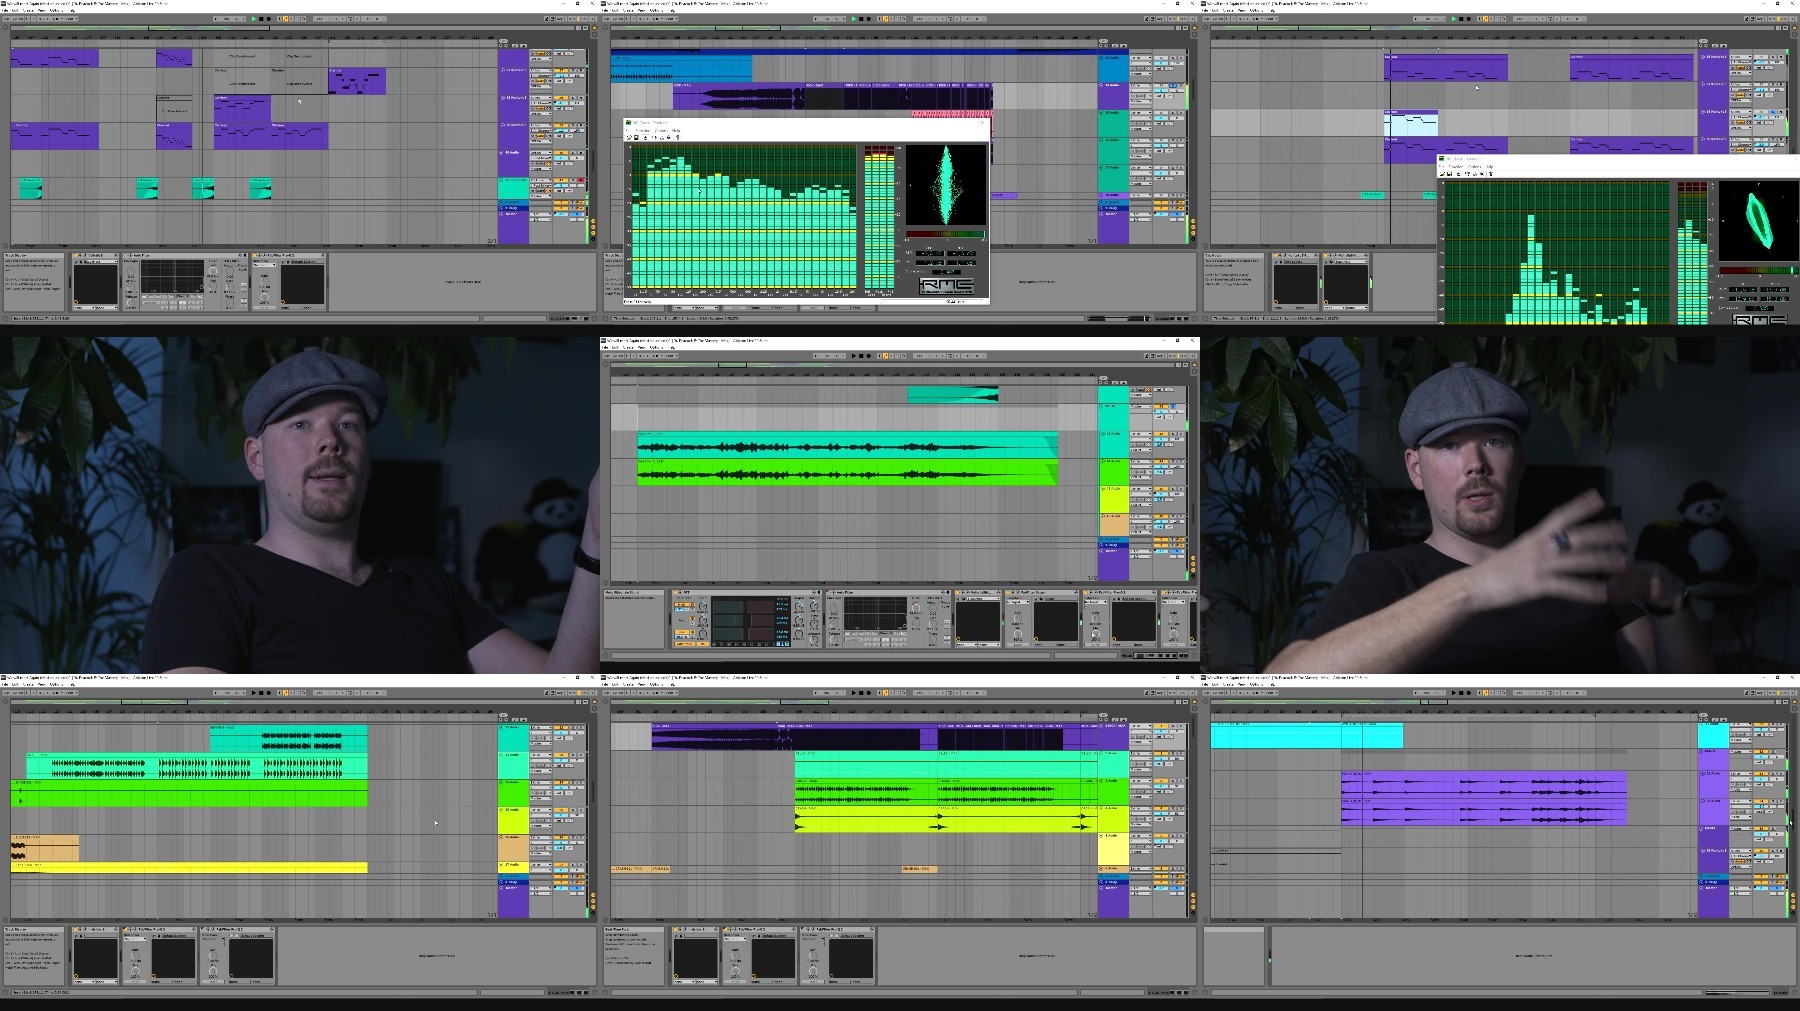Click Play in the bottom-middle Ableton frame

coord(853,693)
